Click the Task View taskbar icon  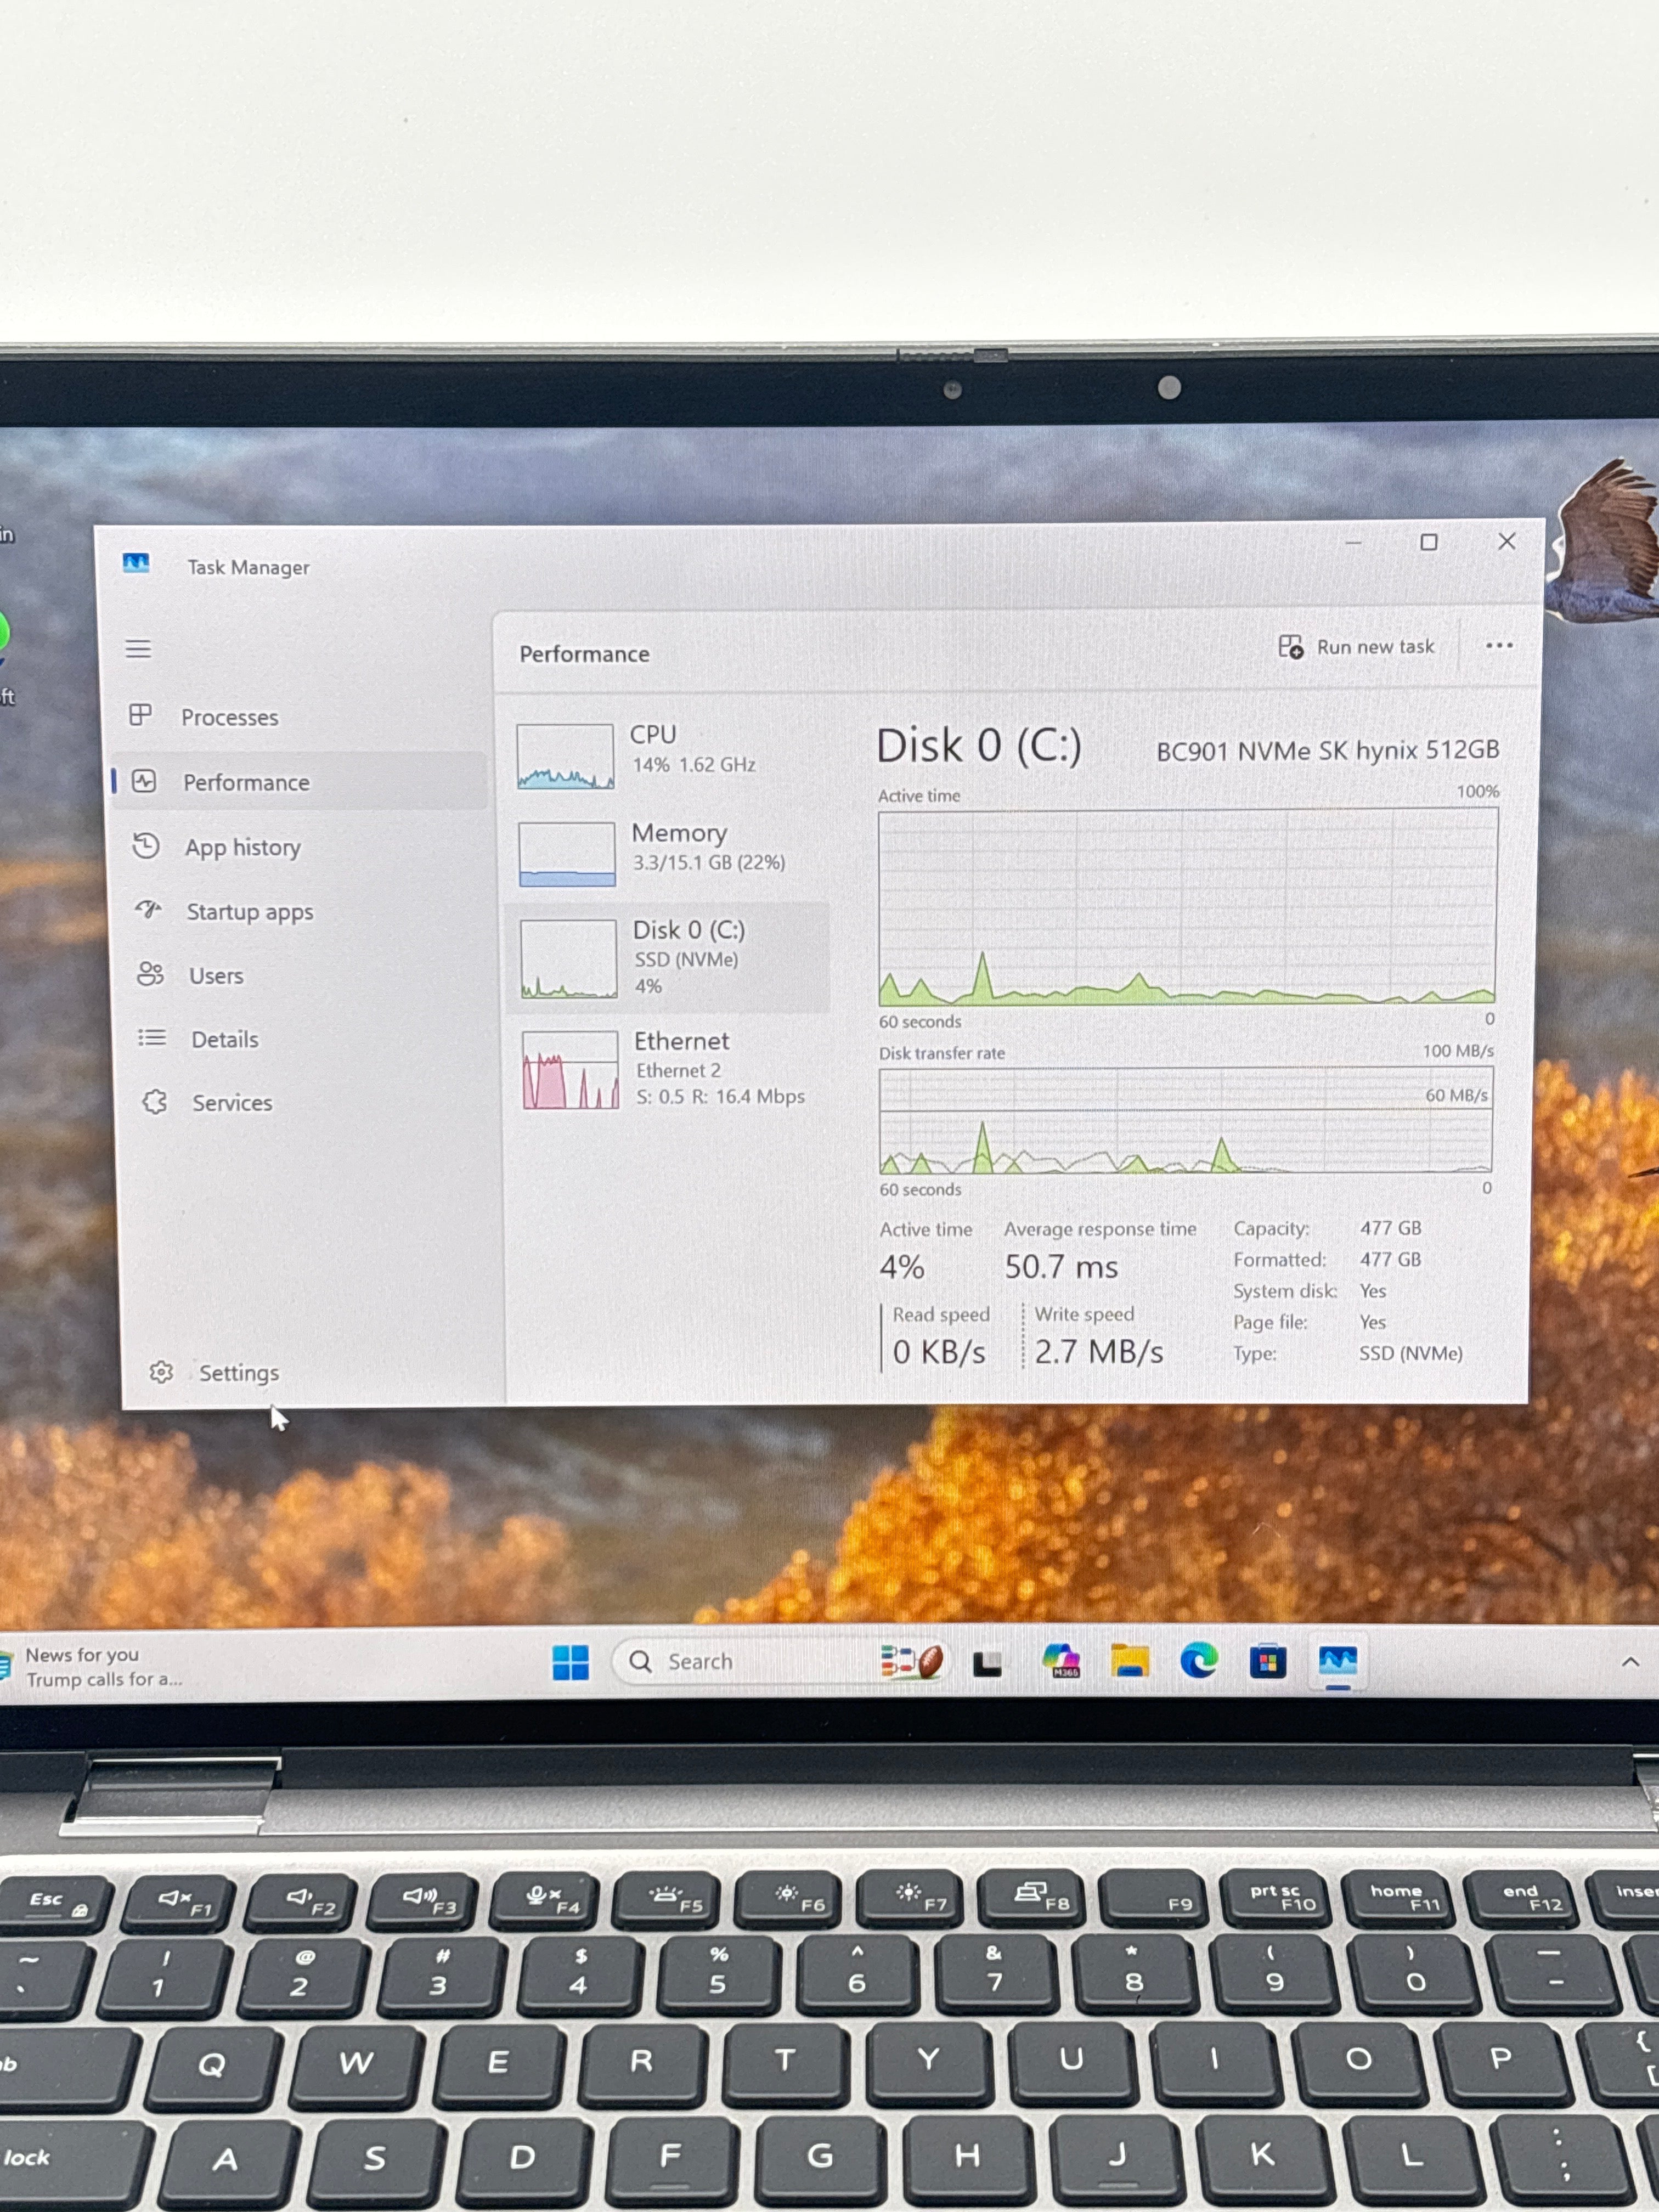988,1663
